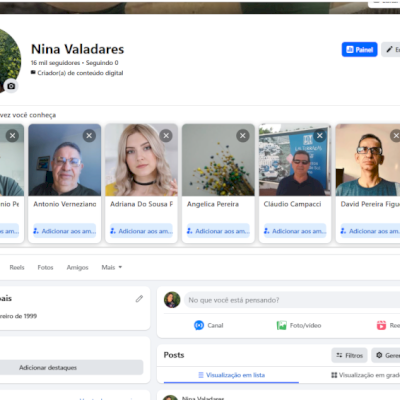400x400 pixels.
Task: Edit personal details with pencil icon
Action: (x=139, y=299)
